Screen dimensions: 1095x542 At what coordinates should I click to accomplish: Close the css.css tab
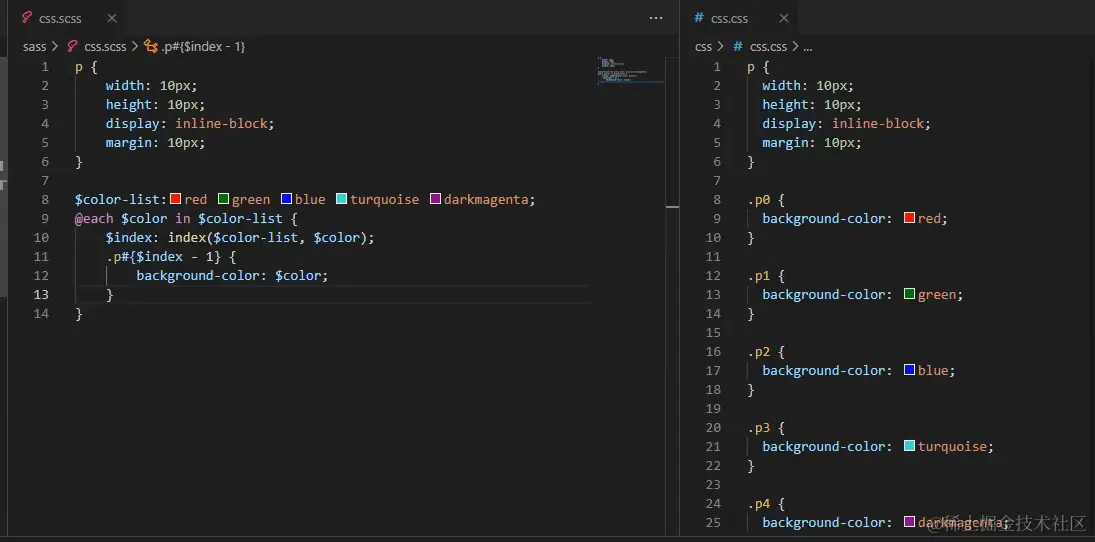click(x=784, y=18)
